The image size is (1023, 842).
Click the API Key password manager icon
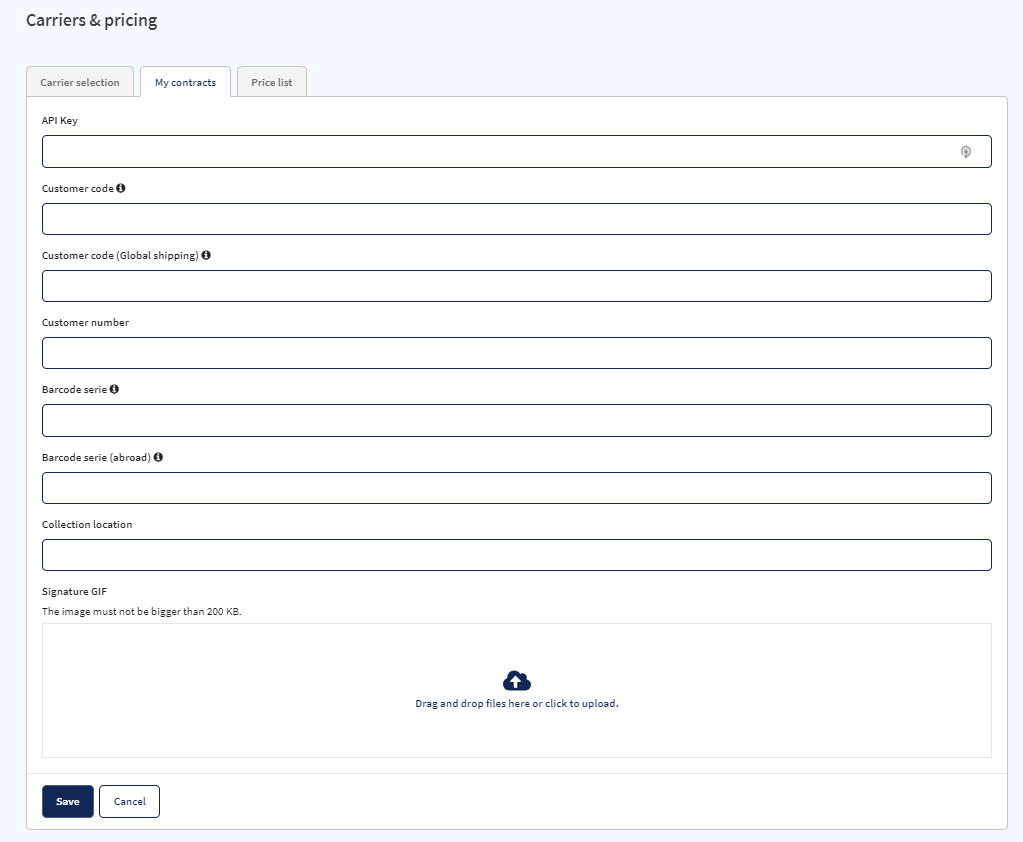click(x=966, y=152)
